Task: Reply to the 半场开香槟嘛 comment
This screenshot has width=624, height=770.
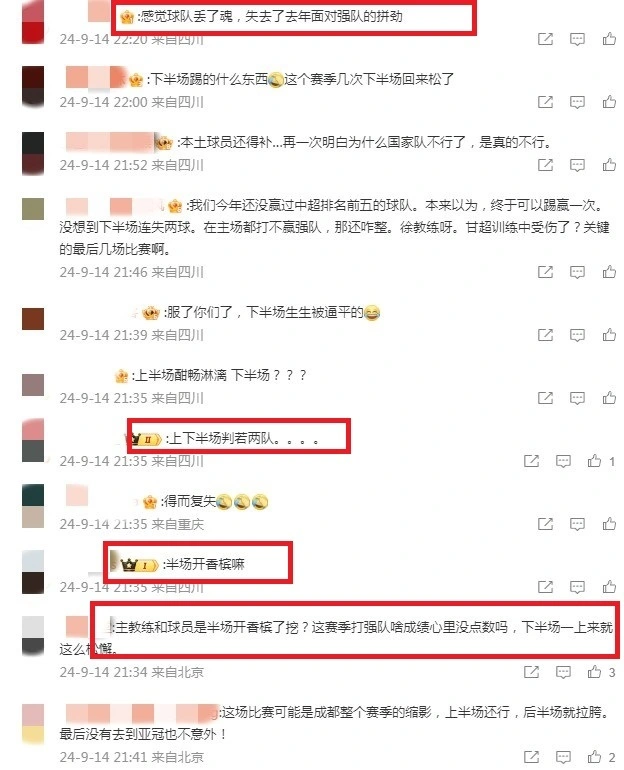Action: pyautogui.click(x=577, y=587)
